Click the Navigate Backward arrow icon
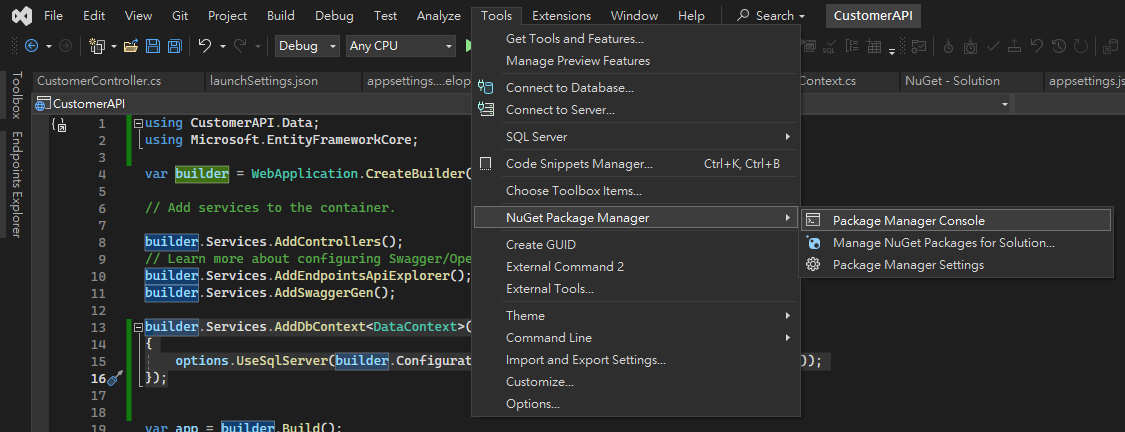The image size is (1125, 432). 31,46
